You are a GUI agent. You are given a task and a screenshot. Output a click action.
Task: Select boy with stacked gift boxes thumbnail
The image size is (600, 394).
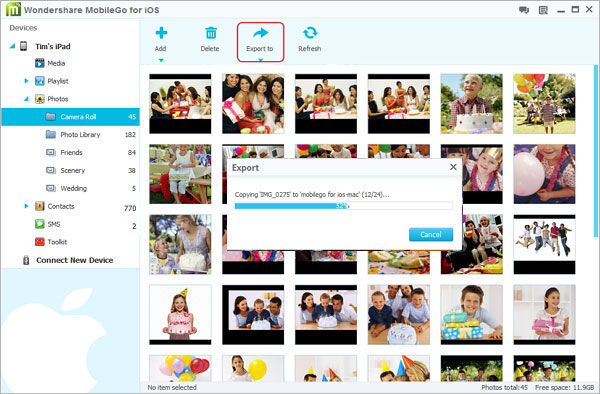[471, 314]
